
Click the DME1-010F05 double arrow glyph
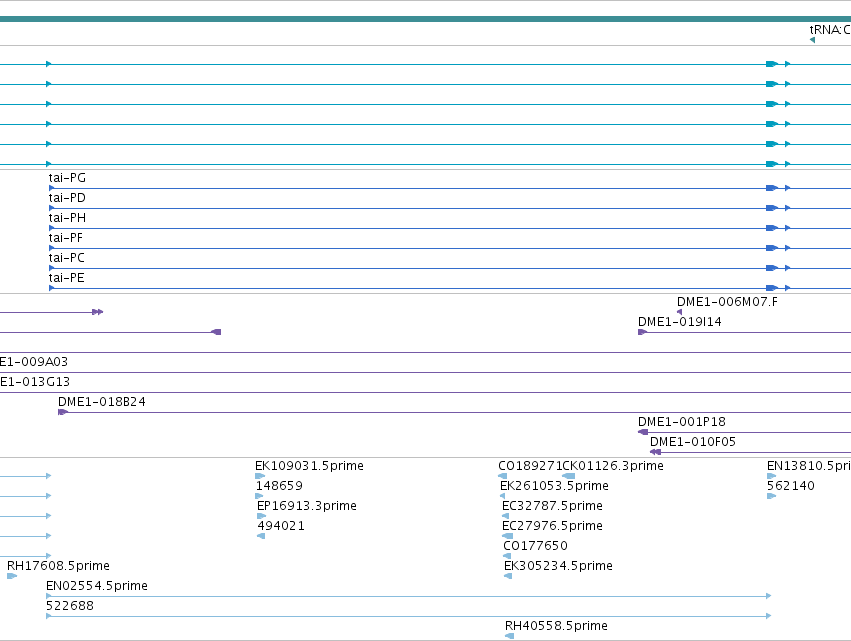click(655, 452)
